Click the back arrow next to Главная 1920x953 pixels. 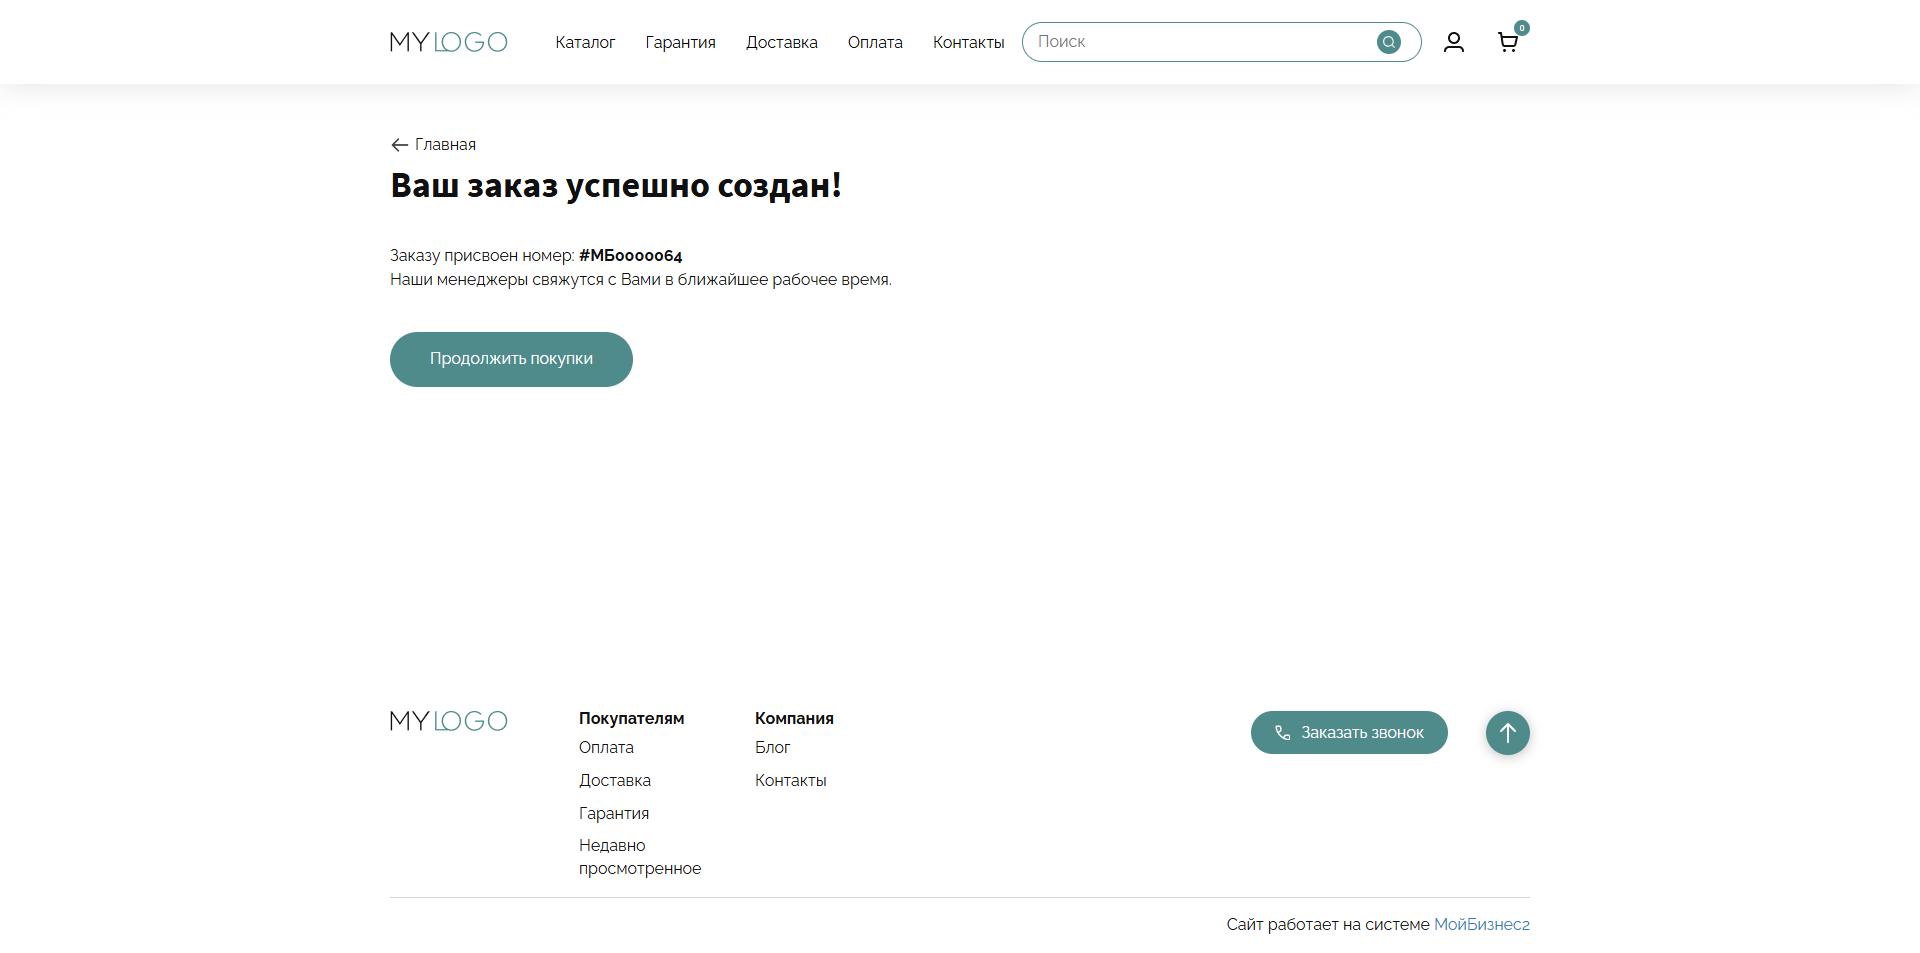point(399,145)
